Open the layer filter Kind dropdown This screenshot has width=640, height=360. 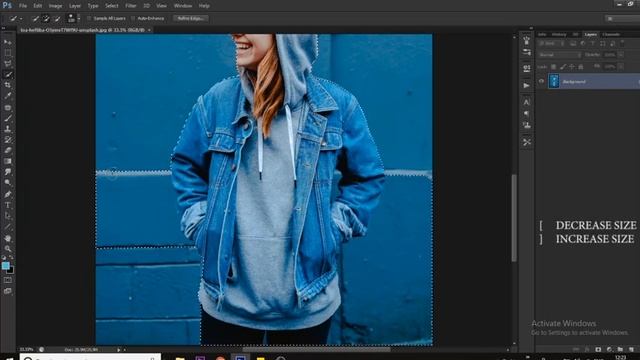click(551, 43)
